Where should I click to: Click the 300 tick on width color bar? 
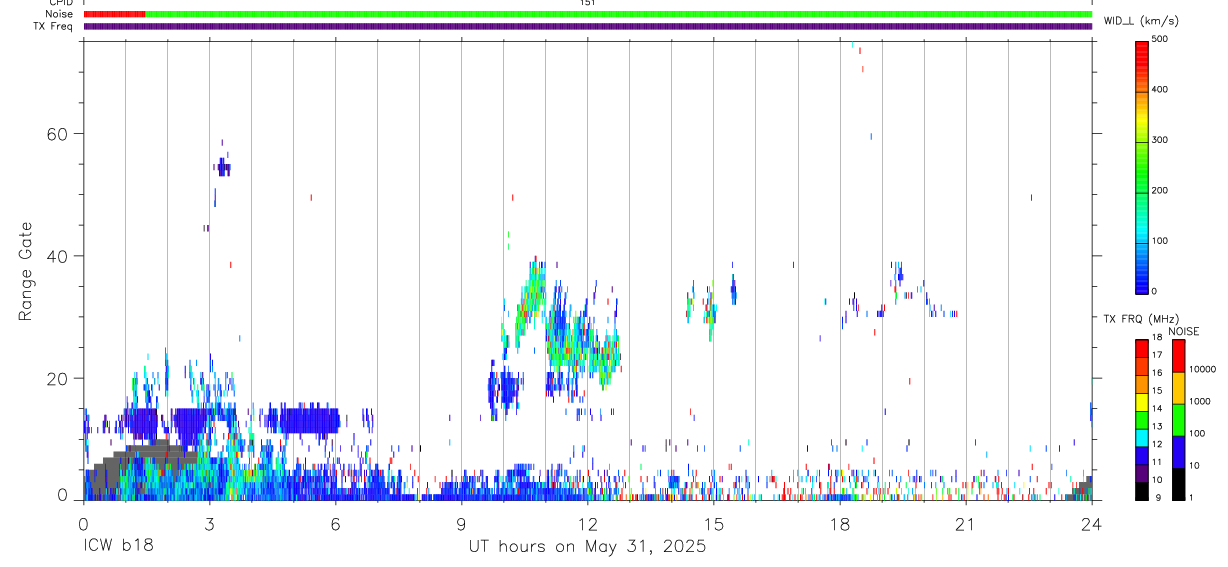[1160, 140]
